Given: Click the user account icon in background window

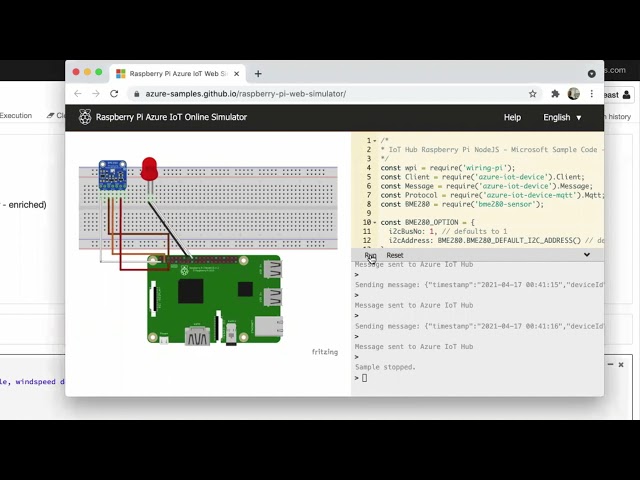Looking at the screenshot, I should coord(627,95).
